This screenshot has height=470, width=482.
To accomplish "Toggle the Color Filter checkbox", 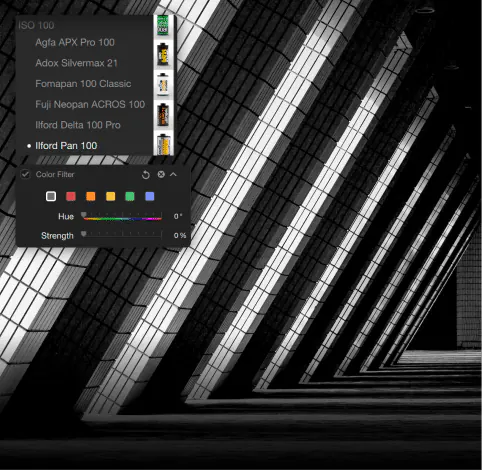I will 25,174.
